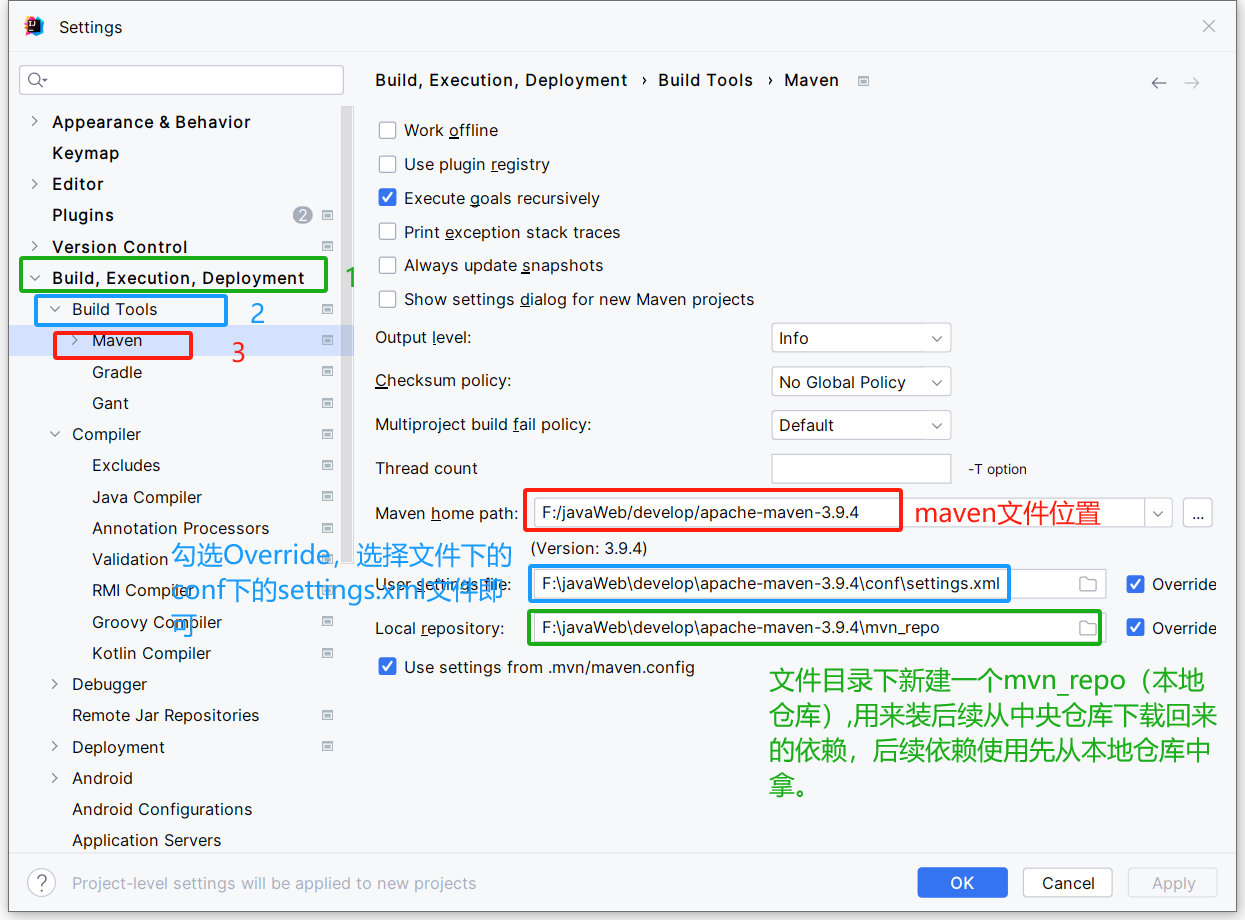Select Kotlin Compiler in the tree

(152, 653)
